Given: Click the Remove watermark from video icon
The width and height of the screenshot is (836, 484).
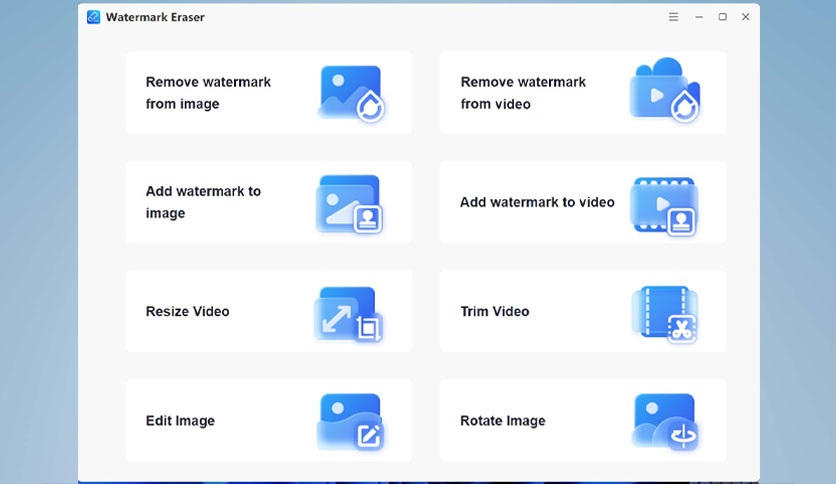Looking at the screenshot, I should click(x=664, y=92).
